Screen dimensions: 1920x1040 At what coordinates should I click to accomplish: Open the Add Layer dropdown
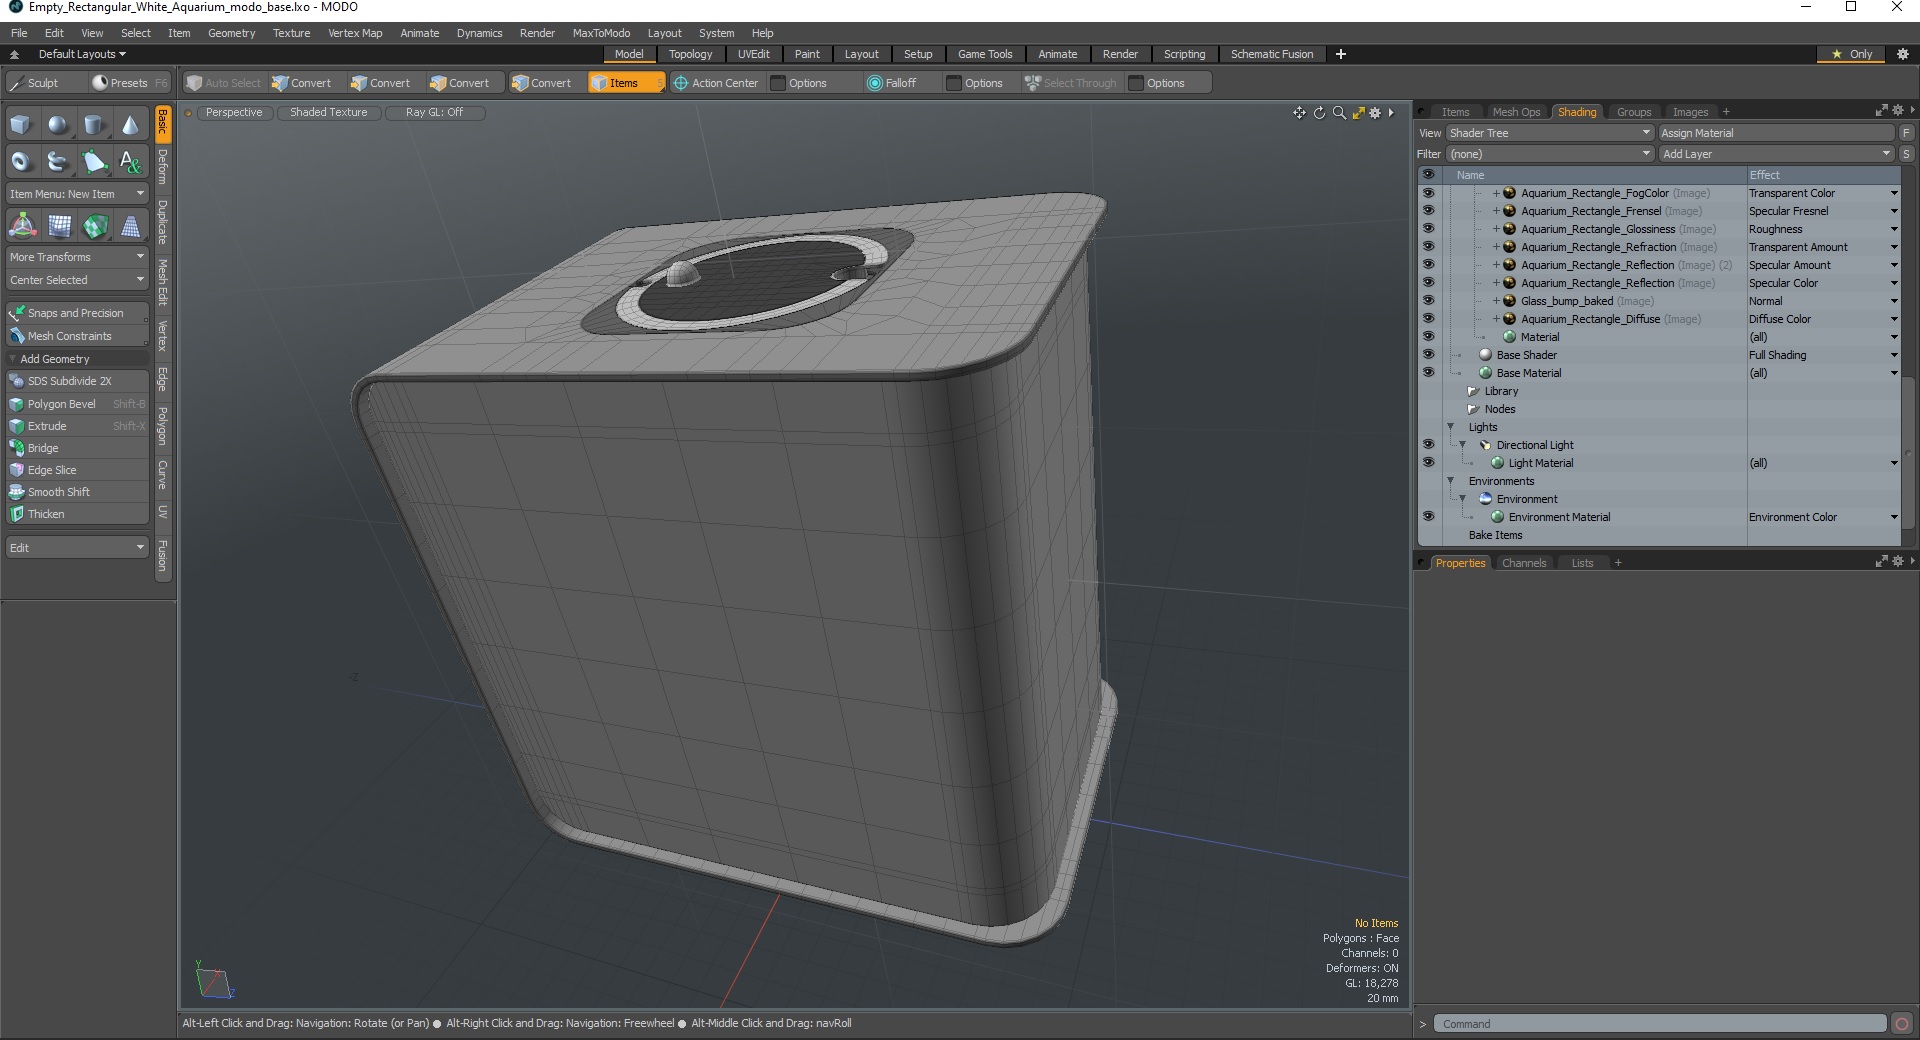click(x=1776, y=154)
